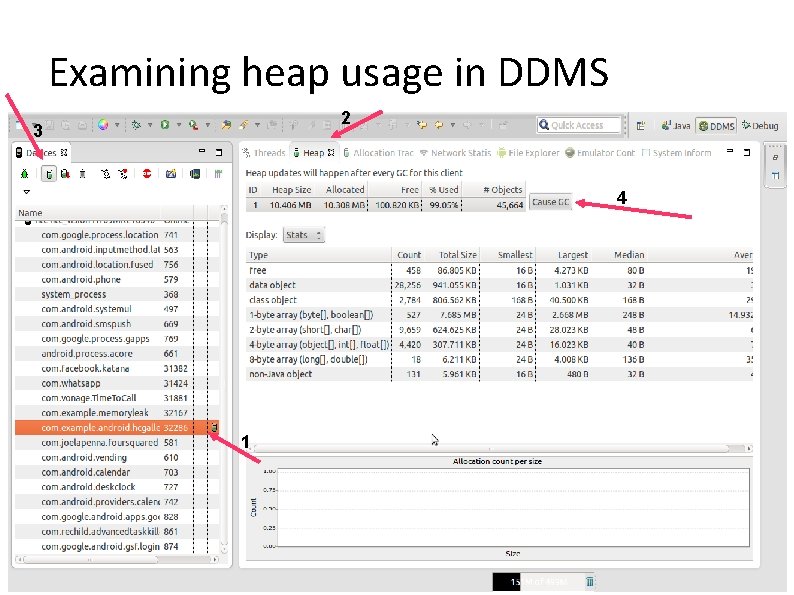This screenshot has height=595, width=794.
Task: Close the Devices tab with its X icon
Action: tap(64, 152)
